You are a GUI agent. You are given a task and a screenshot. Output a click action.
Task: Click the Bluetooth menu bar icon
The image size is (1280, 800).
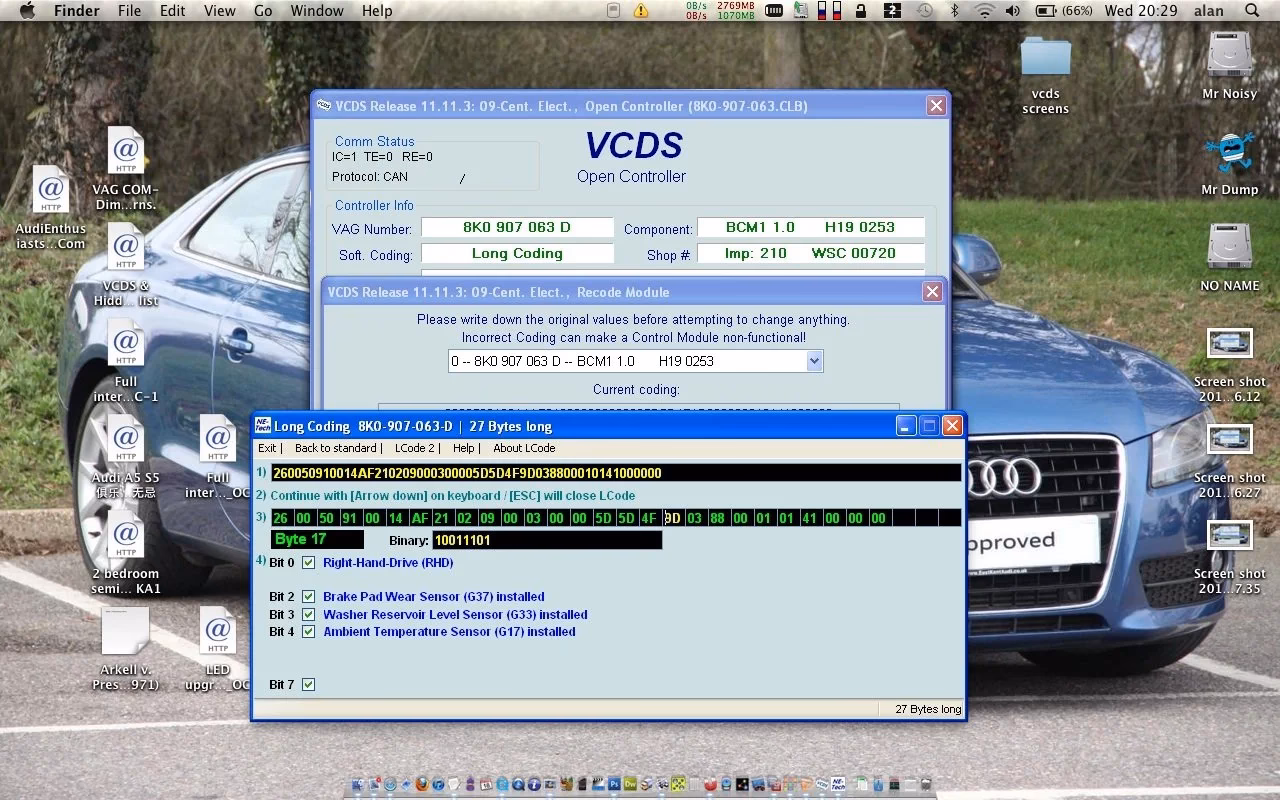coord(955,11)
